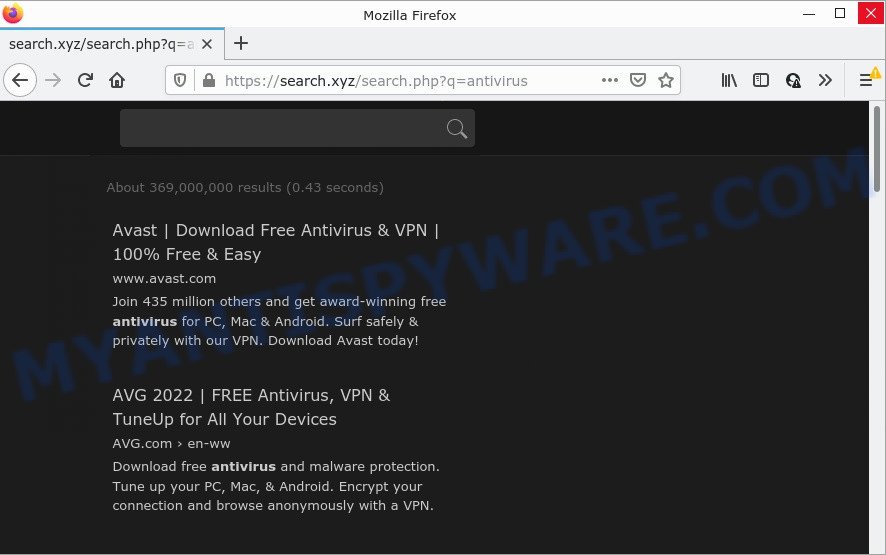Open the Firefox account icon
Viewport: 886px width, 555px height.
point(793,80)
